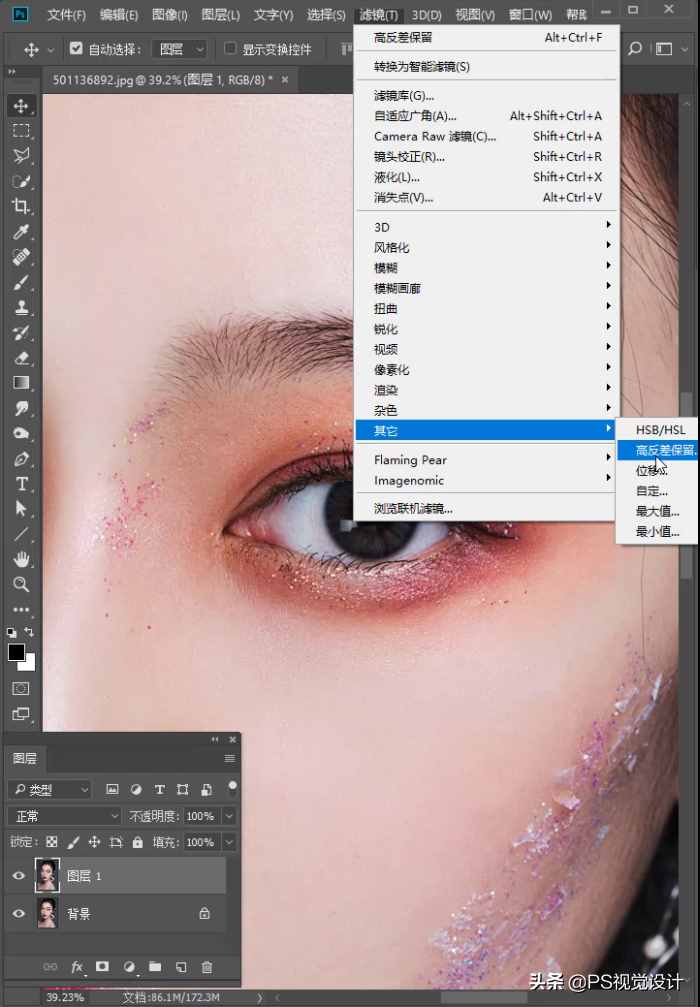Image resolution: width=700 pixels, height=1007 pixels.
Task: Toggle lock image pixels brush icon
Action: [x=73, y=842]
